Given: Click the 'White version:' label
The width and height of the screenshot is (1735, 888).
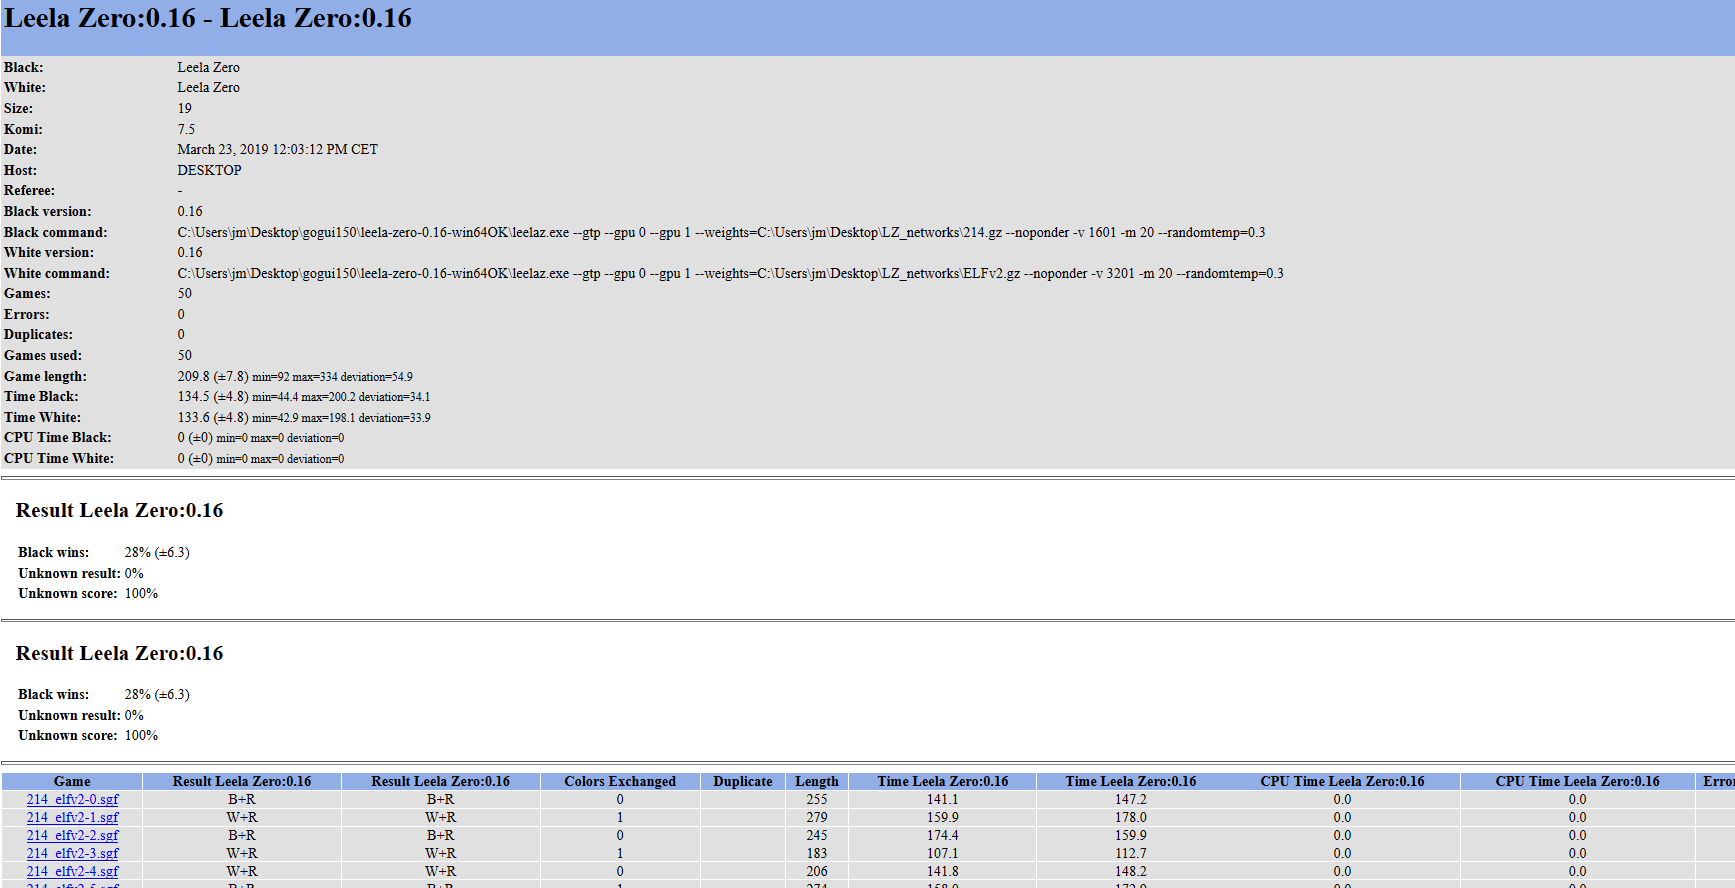Looking at the screenshot, I should click(49, 252).
